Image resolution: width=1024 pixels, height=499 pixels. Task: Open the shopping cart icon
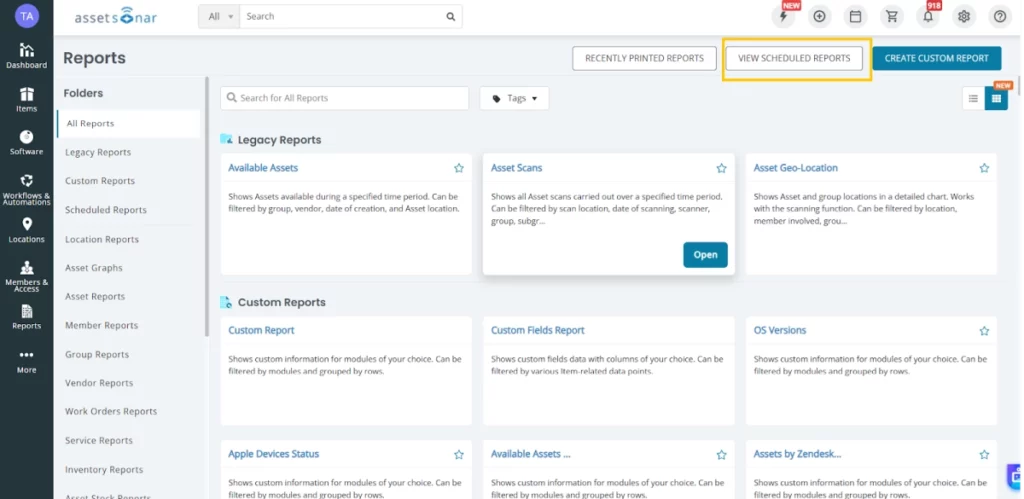[892, 17]
